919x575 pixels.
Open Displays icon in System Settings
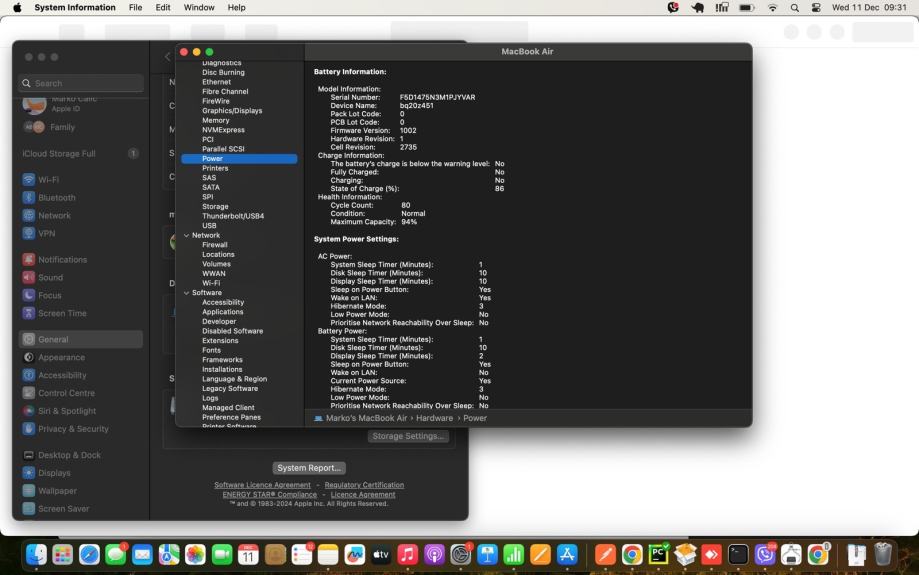point(29,472)
